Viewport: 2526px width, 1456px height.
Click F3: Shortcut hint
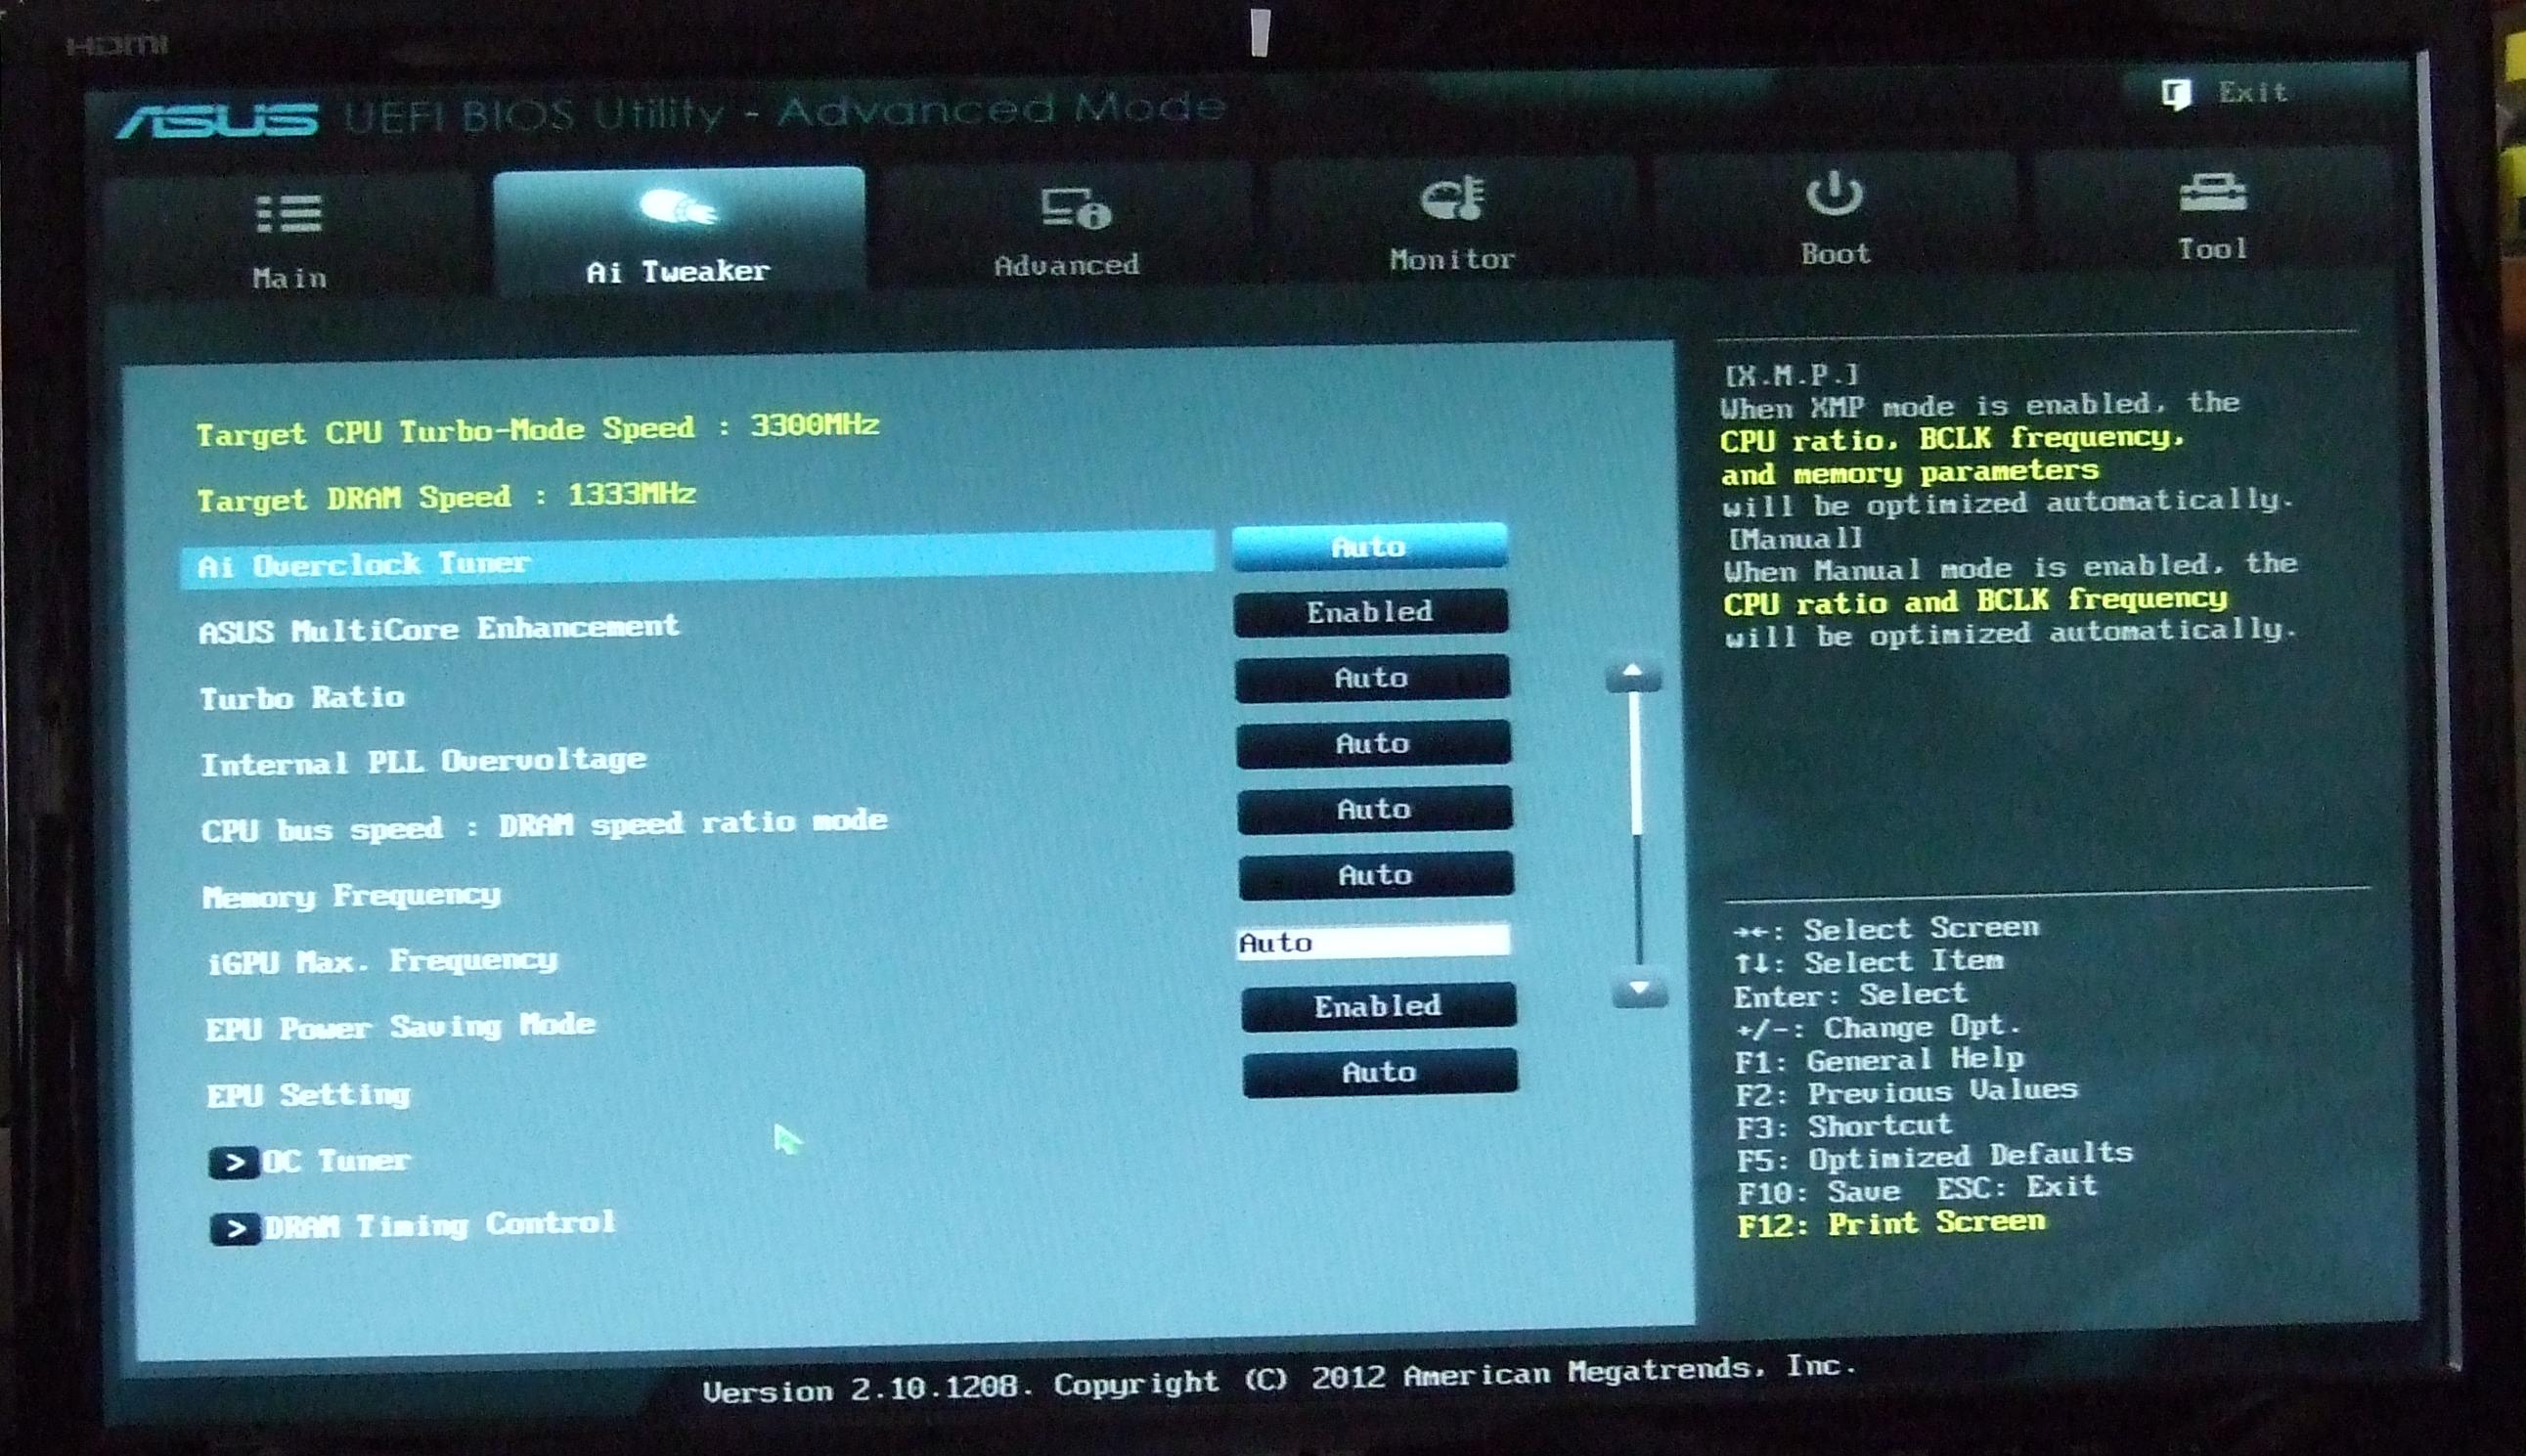[x=1843, y=1125]
